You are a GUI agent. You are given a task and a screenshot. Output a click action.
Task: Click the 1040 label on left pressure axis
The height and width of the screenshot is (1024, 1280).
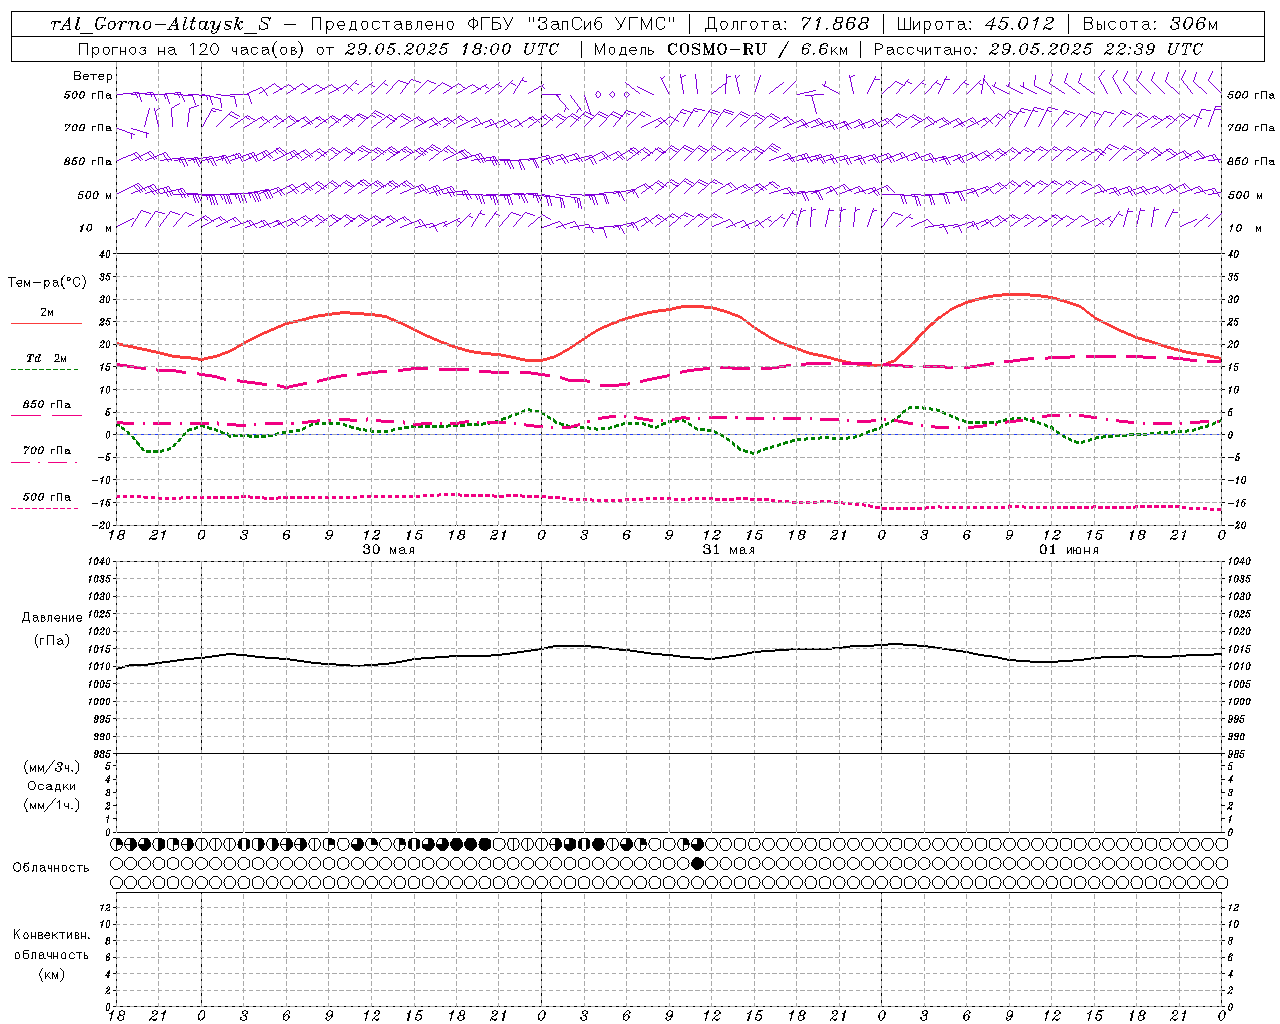pos(97,561)
